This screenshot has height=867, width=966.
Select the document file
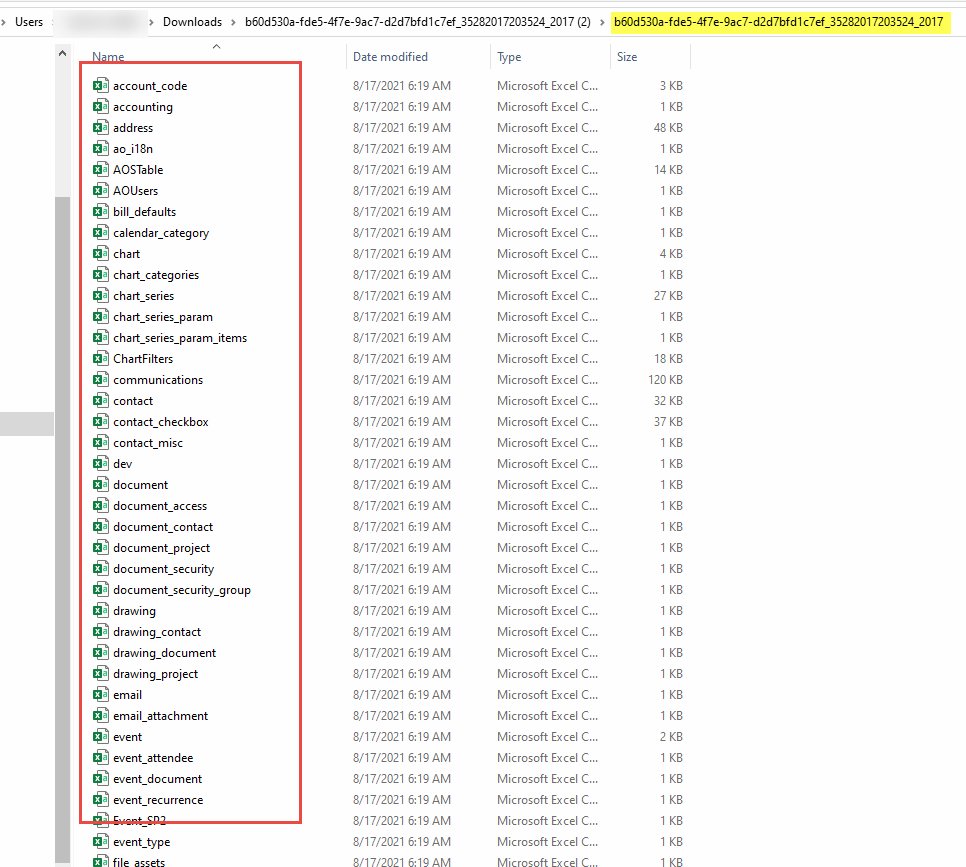[140, 484]
